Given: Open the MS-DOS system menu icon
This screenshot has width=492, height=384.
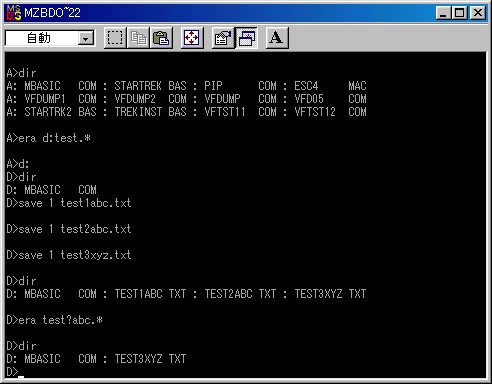Looking at the screenshot, I should click(x=14, y=13).
